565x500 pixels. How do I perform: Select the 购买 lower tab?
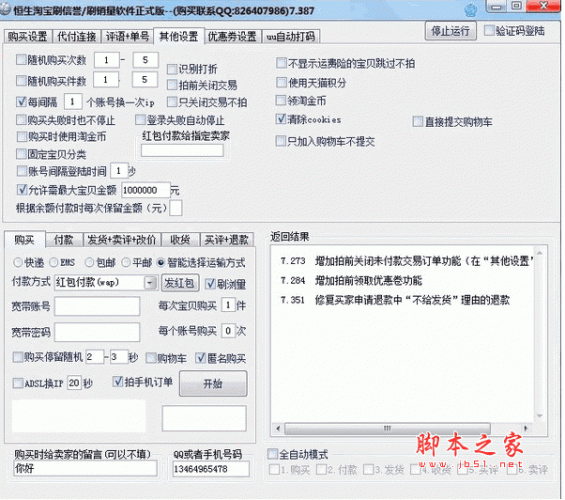click(x=25, y=240)
